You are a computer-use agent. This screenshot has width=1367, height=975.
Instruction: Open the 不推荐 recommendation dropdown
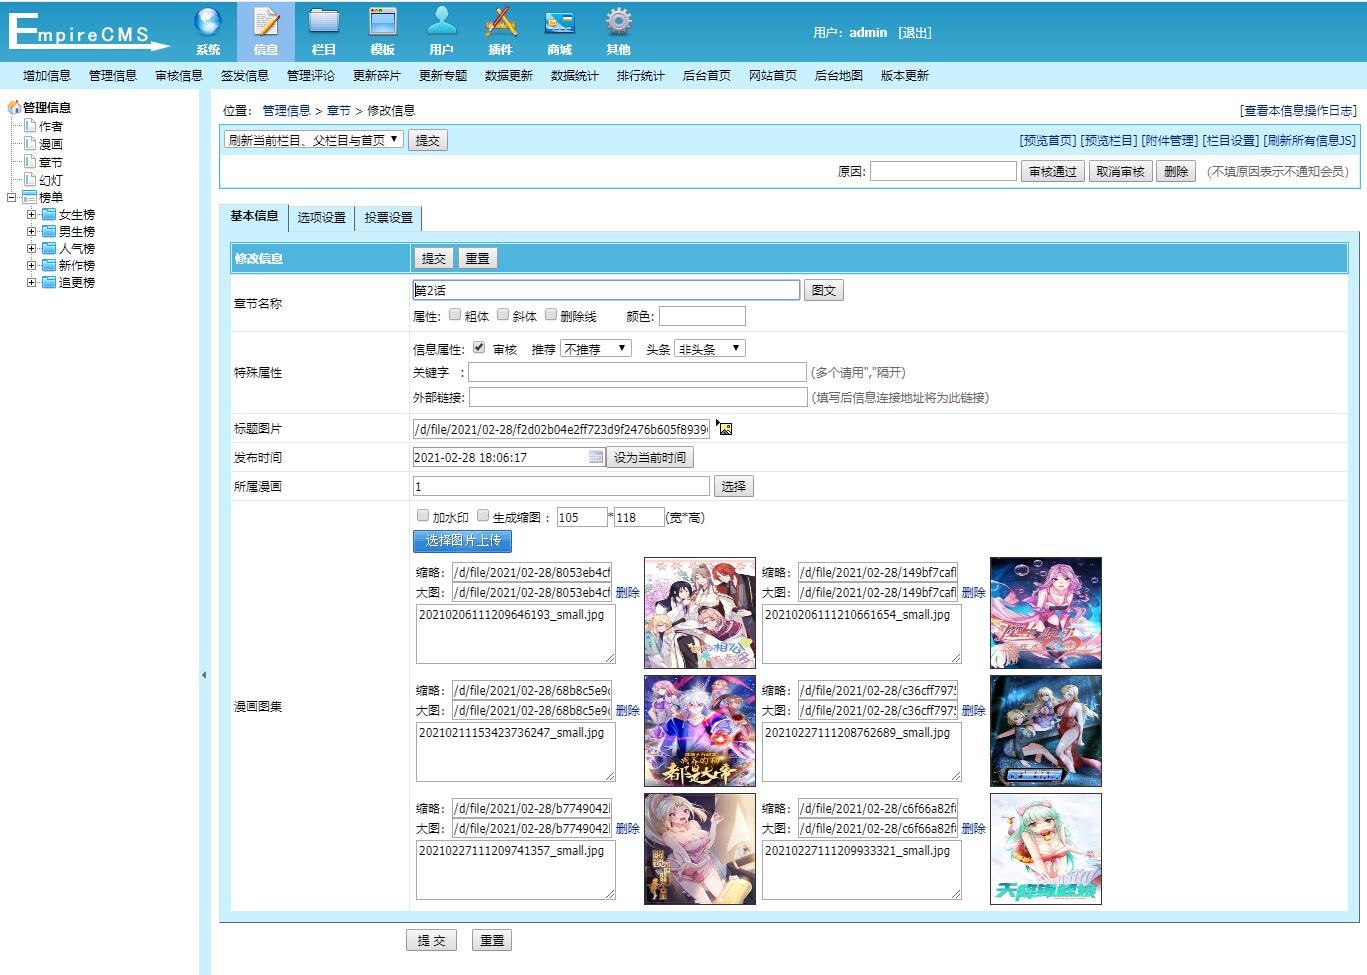click(x=595, y=347)
